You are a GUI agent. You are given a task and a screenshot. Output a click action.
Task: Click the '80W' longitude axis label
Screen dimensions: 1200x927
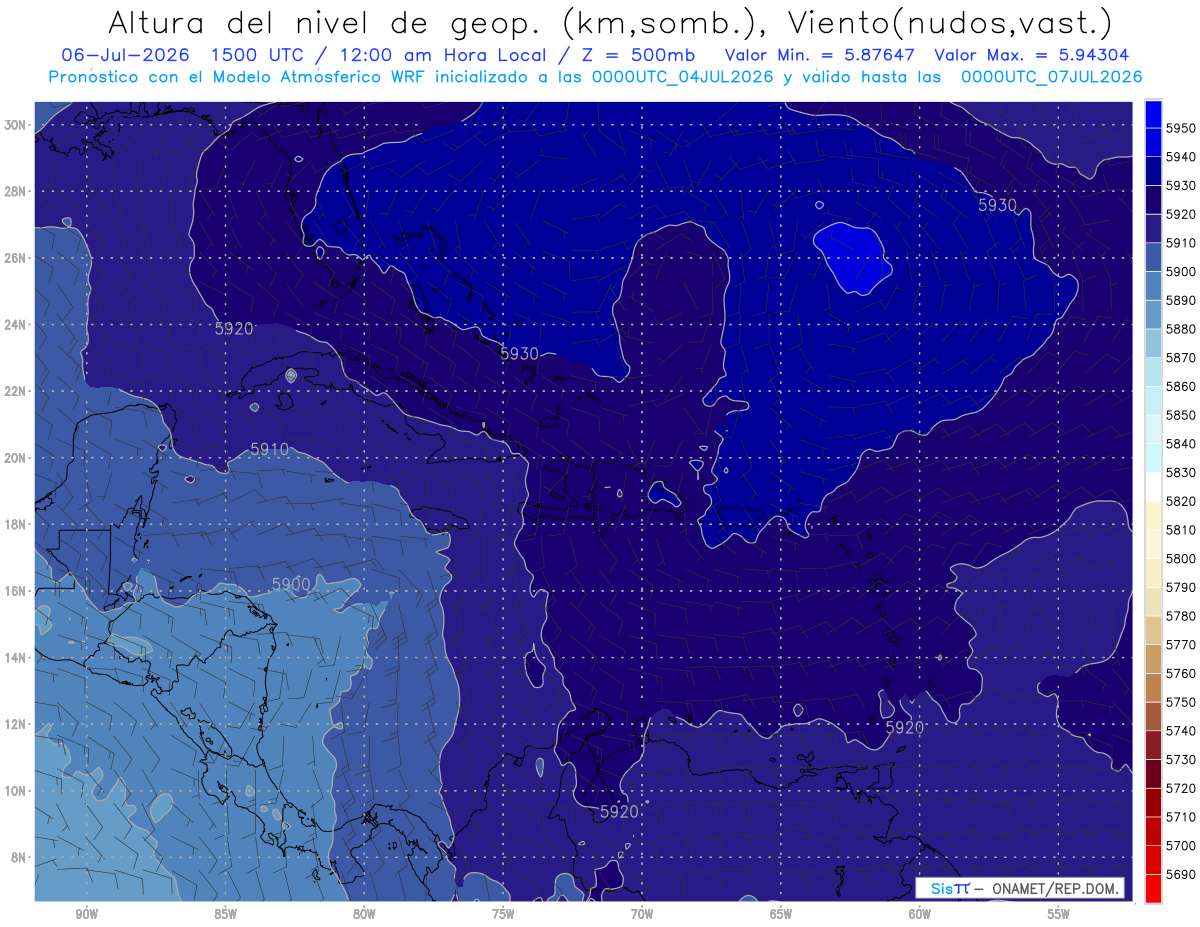pos(364,914)
